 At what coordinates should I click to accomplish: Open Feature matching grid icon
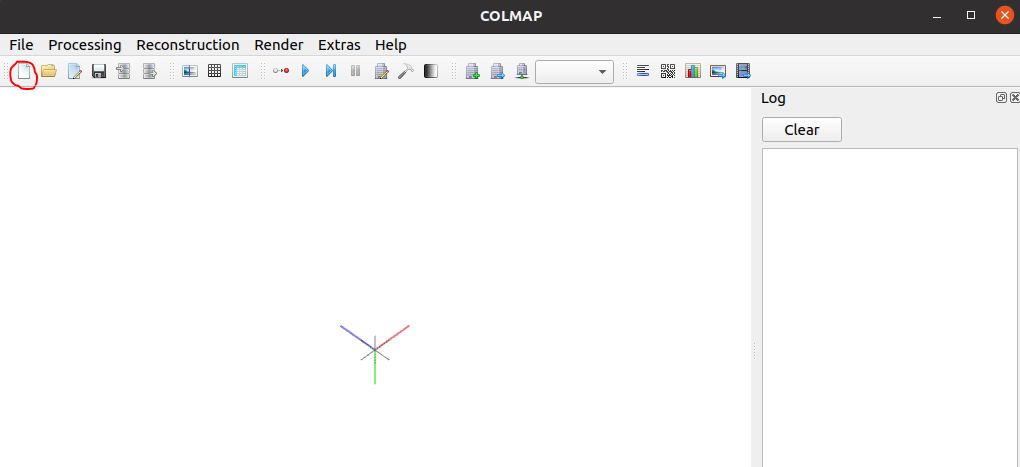click(x=214, y=72)
